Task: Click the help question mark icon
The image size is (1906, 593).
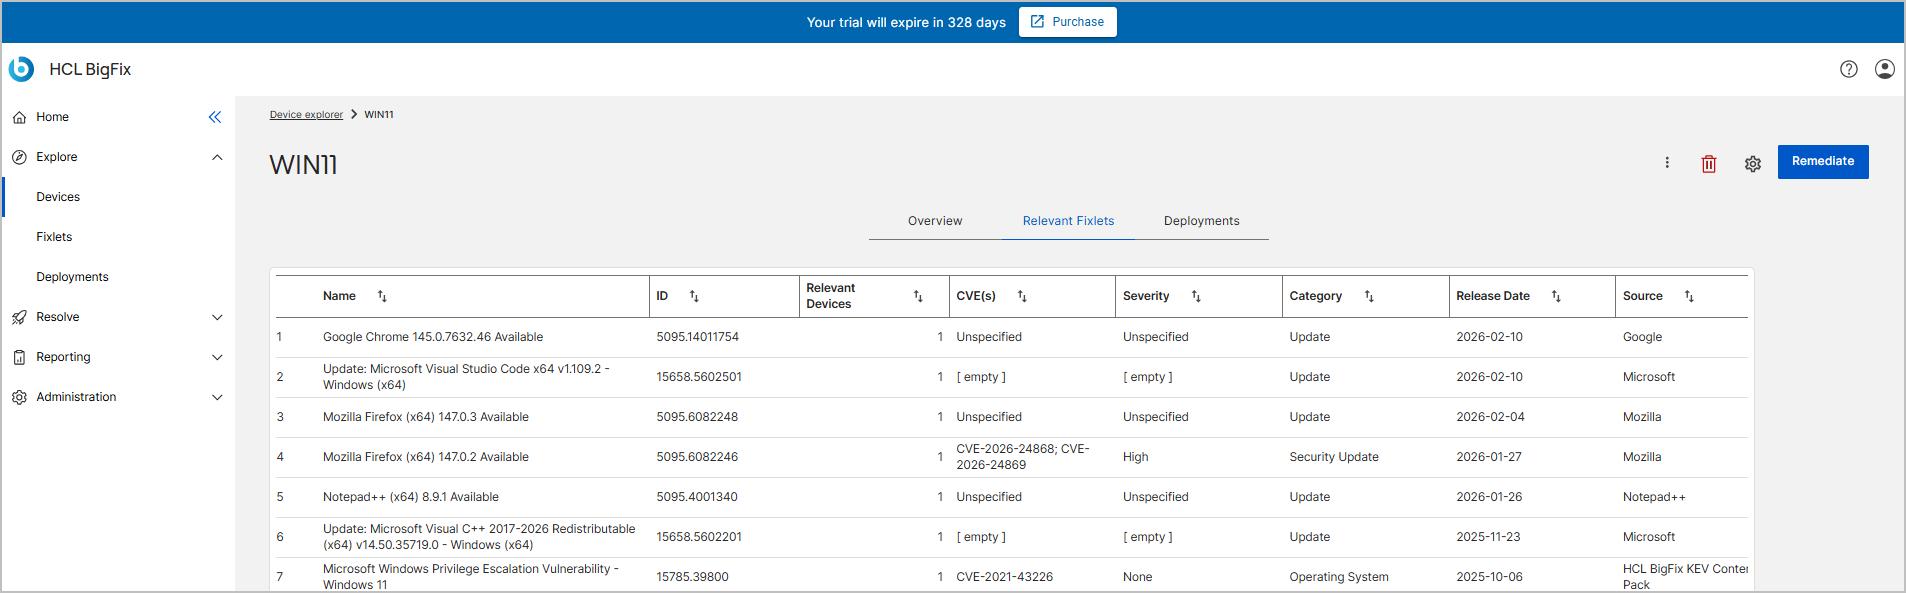Action: [x=1848, y=69]
